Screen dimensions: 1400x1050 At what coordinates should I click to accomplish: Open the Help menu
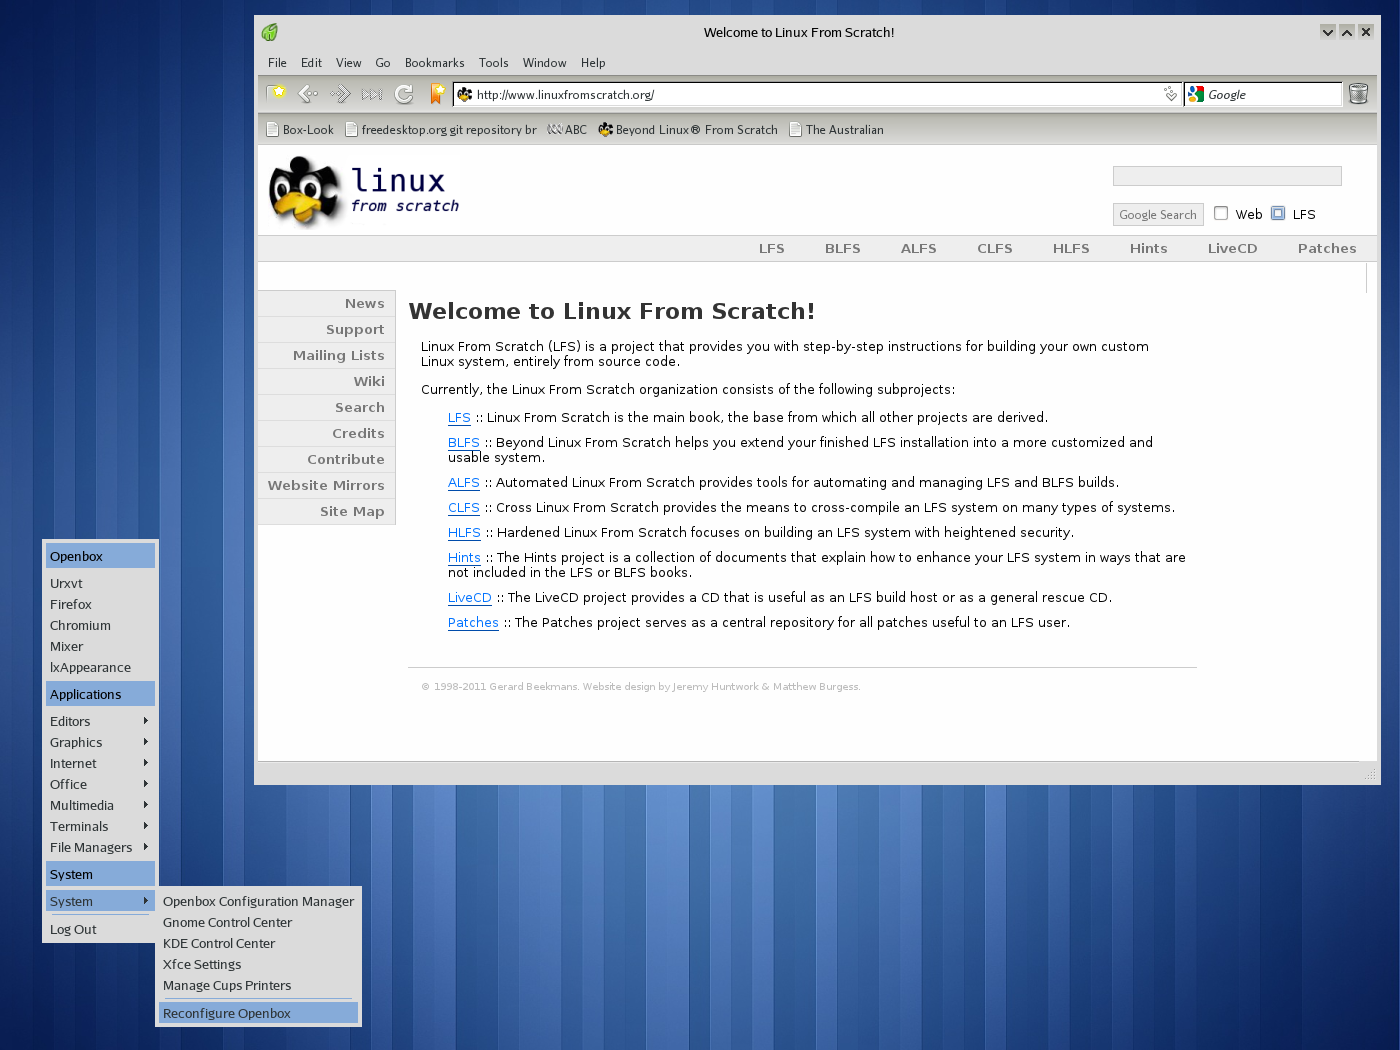[593, 63]
